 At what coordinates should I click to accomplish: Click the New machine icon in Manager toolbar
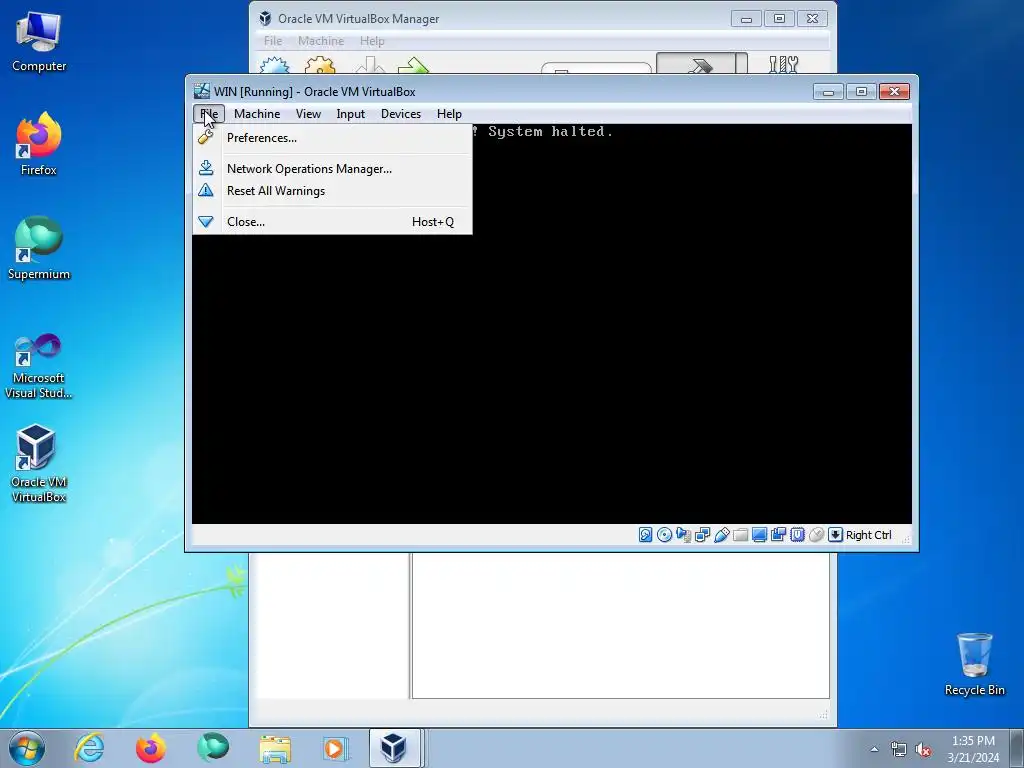click(274, 65)
